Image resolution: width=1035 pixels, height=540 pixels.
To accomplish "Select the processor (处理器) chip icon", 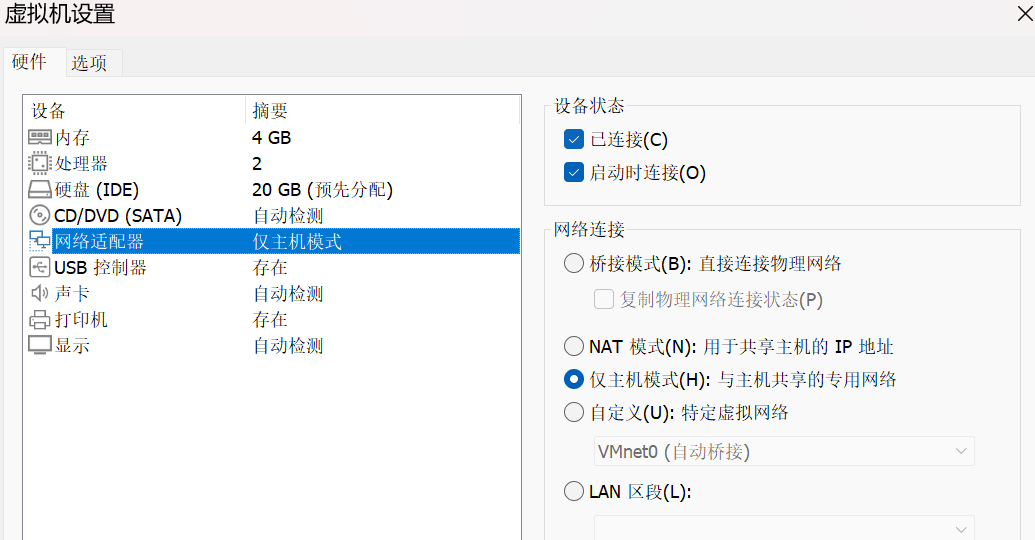I will pos(40,164).
